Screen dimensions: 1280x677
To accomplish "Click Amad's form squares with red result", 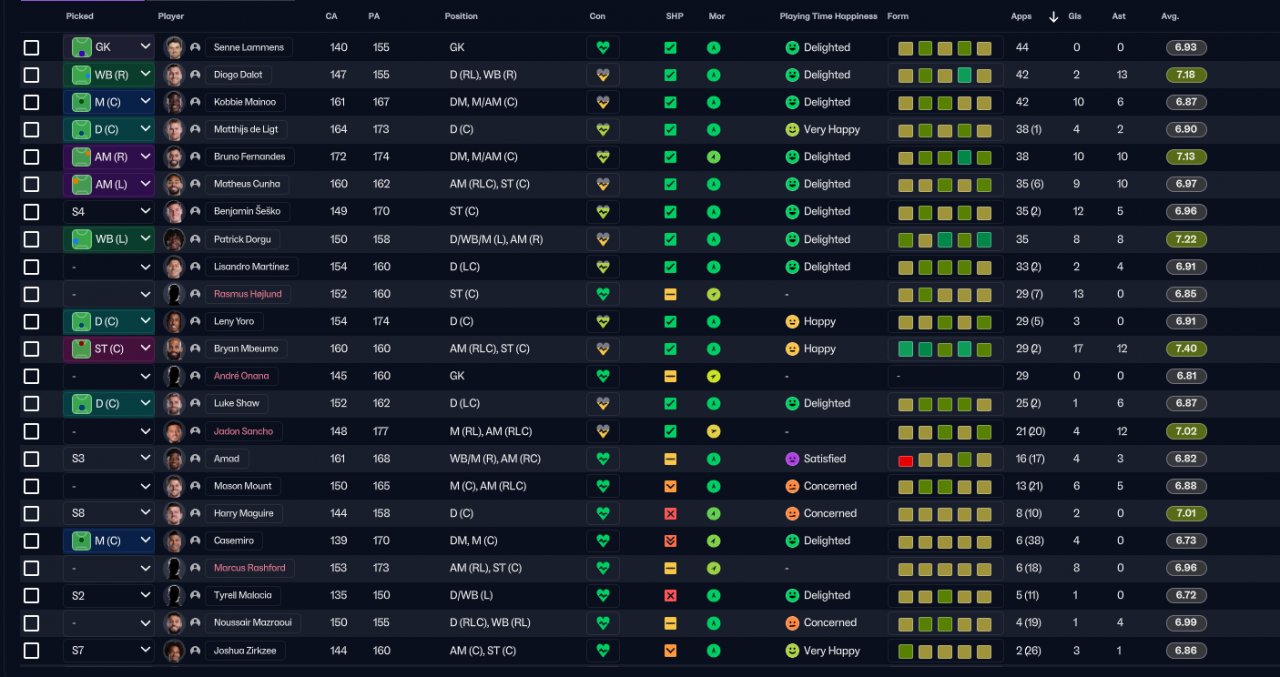I will [945, 459].
